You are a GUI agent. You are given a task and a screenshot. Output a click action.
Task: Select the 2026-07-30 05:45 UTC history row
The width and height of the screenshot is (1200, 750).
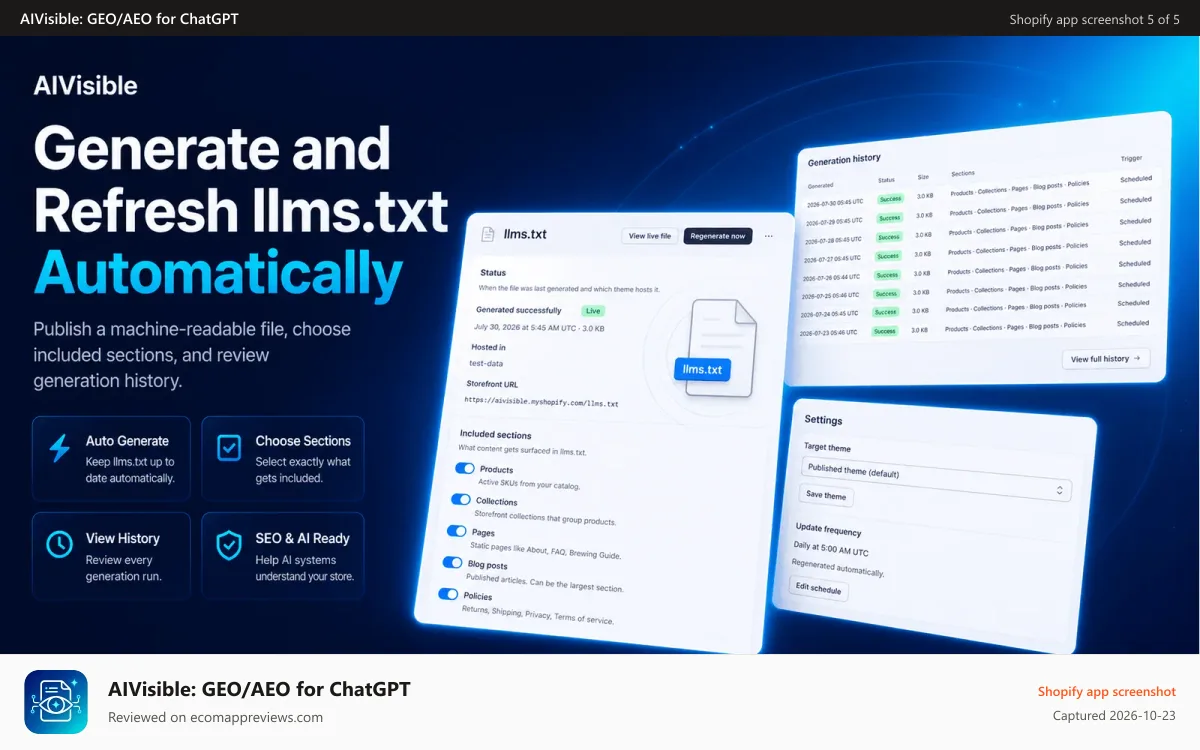pos(979,190)
